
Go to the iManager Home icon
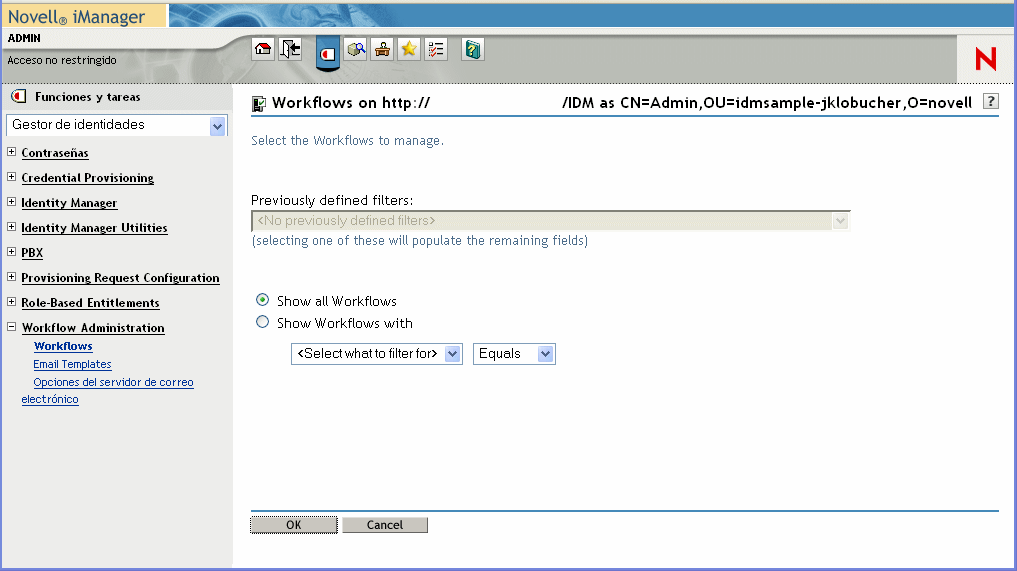click(263, 49)
